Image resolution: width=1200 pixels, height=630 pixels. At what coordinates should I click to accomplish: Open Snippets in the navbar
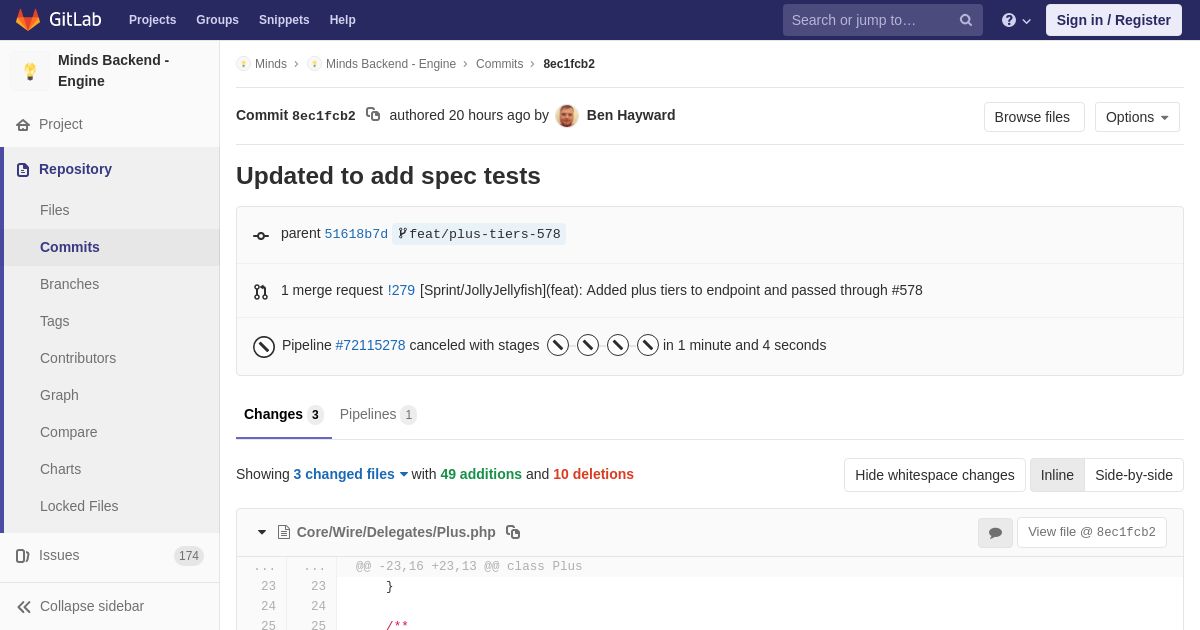[x=284, y=20]
